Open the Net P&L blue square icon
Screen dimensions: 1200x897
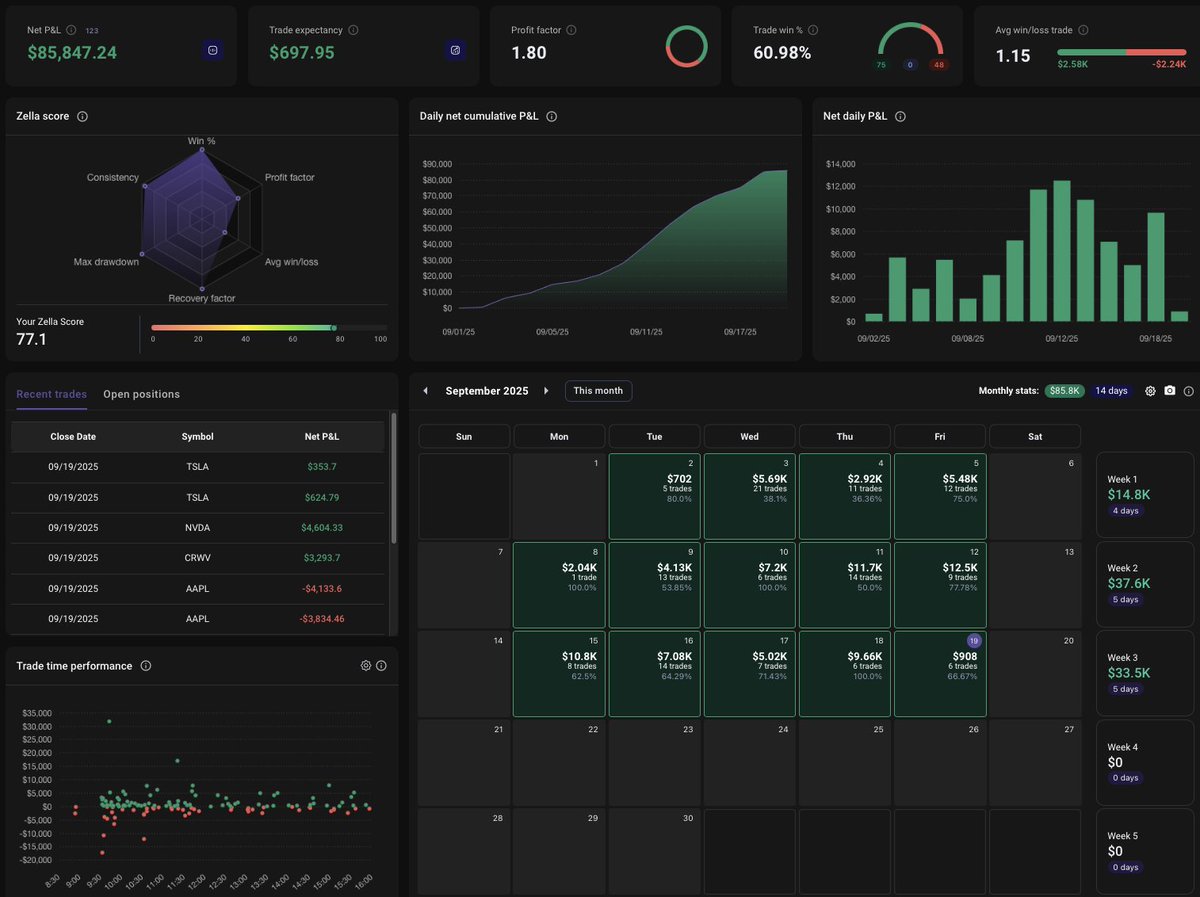[x=212, y=49]
